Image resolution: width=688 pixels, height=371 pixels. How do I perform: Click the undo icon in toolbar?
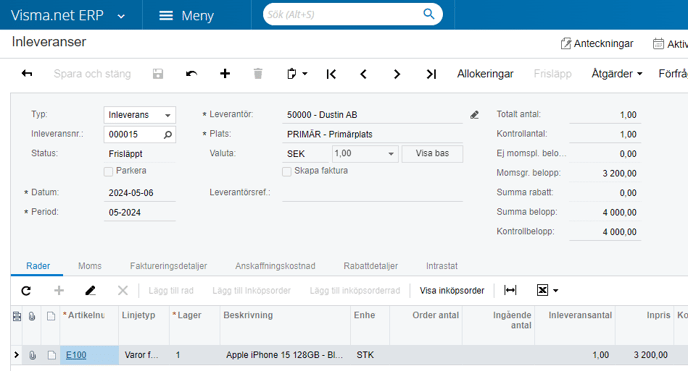[x=191, y=74]
